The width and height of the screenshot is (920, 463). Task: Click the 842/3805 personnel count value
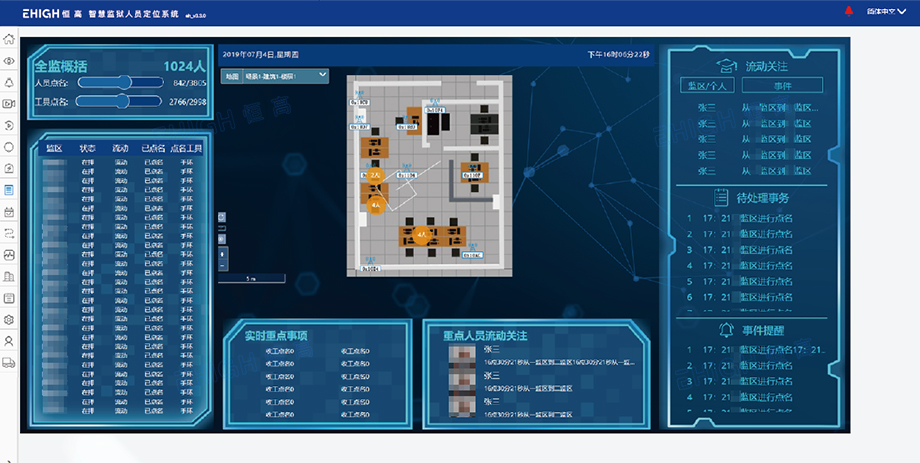click(x=190, y=83)
